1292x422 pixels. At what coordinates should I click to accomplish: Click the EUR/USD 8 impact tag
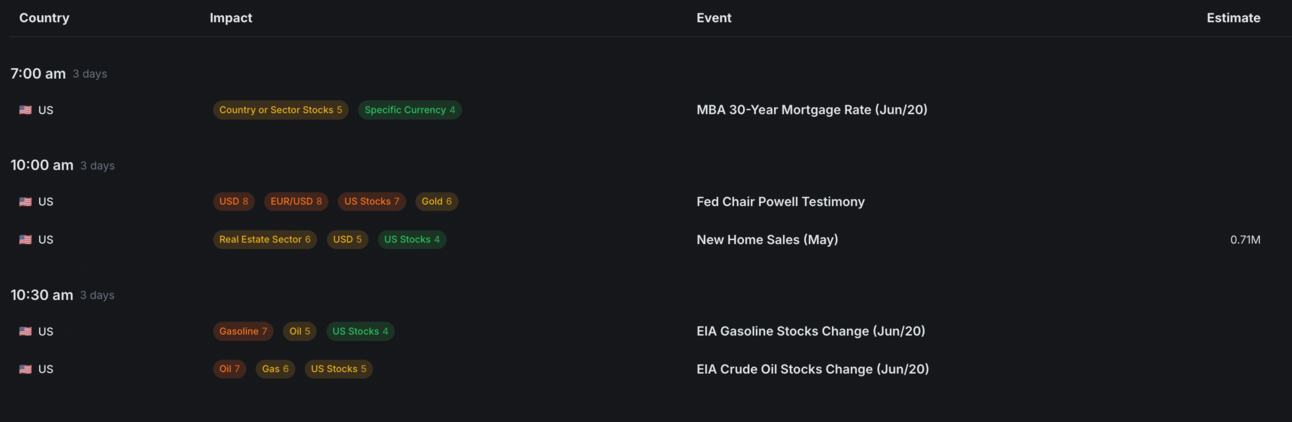tap(296, 202)
